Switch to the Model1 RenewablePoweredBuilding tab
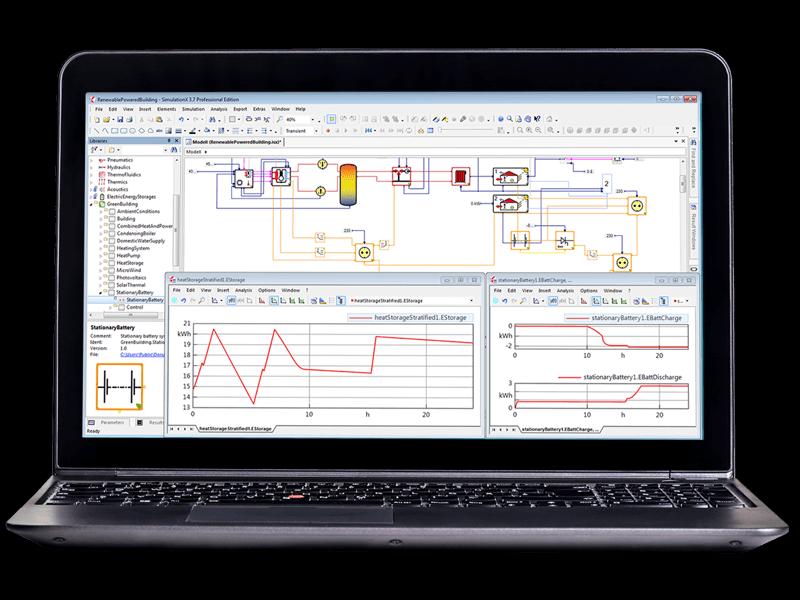The width and height of the screenshot is (800, 600). point(234,142)
